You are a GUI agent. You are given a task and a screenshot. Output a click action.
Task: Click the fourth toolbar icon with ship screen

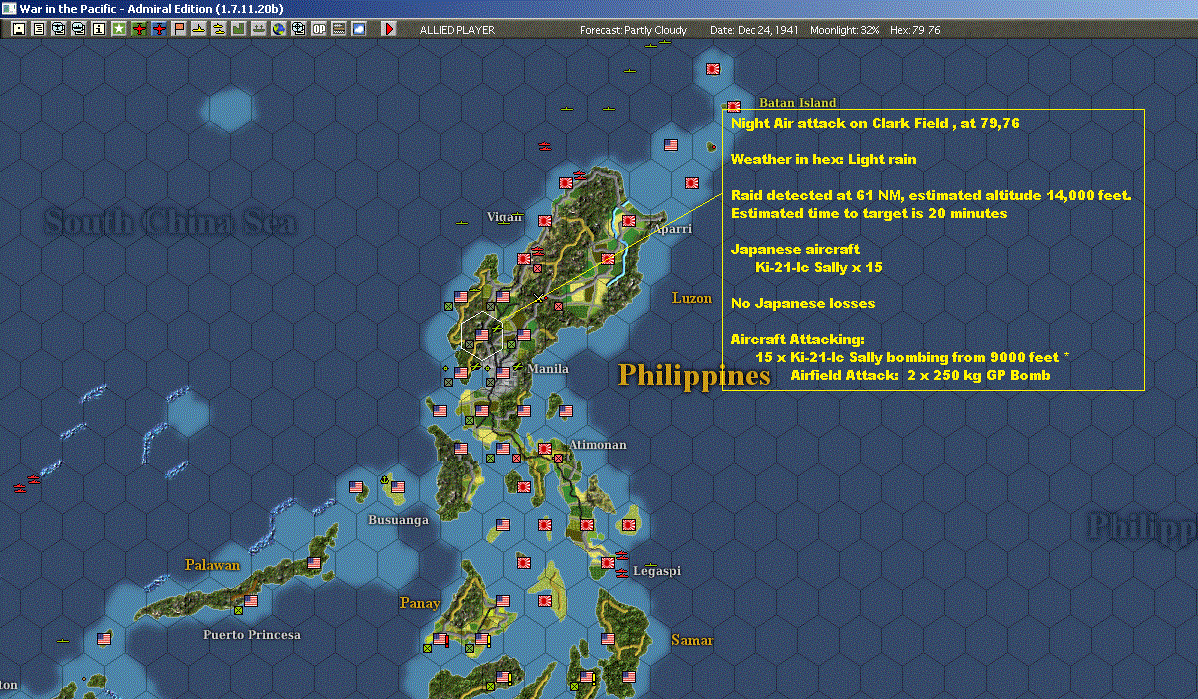coord(79,29)
